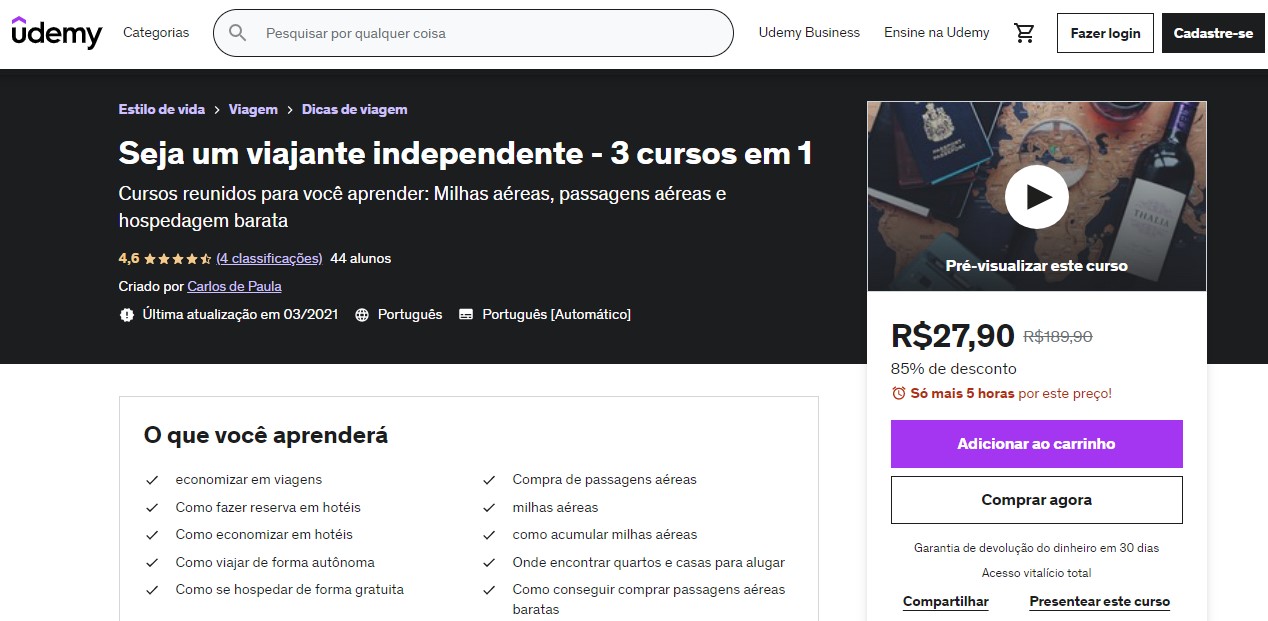
Task: Click the search magnifier icon
Action: click(x=238, y=33)
